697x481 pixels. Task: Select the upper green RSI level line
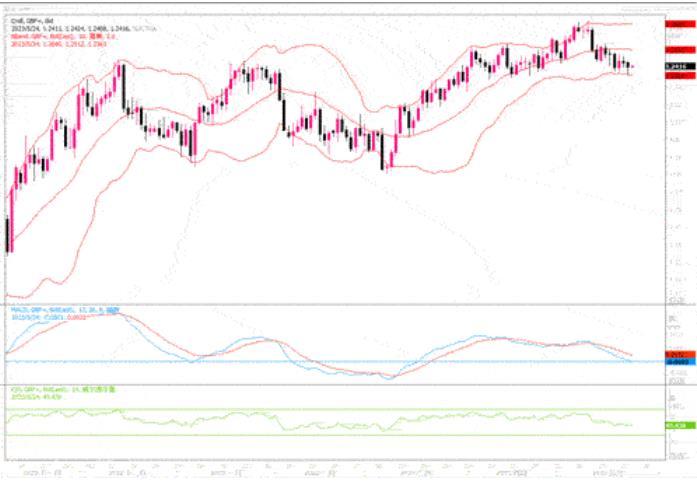300,409
